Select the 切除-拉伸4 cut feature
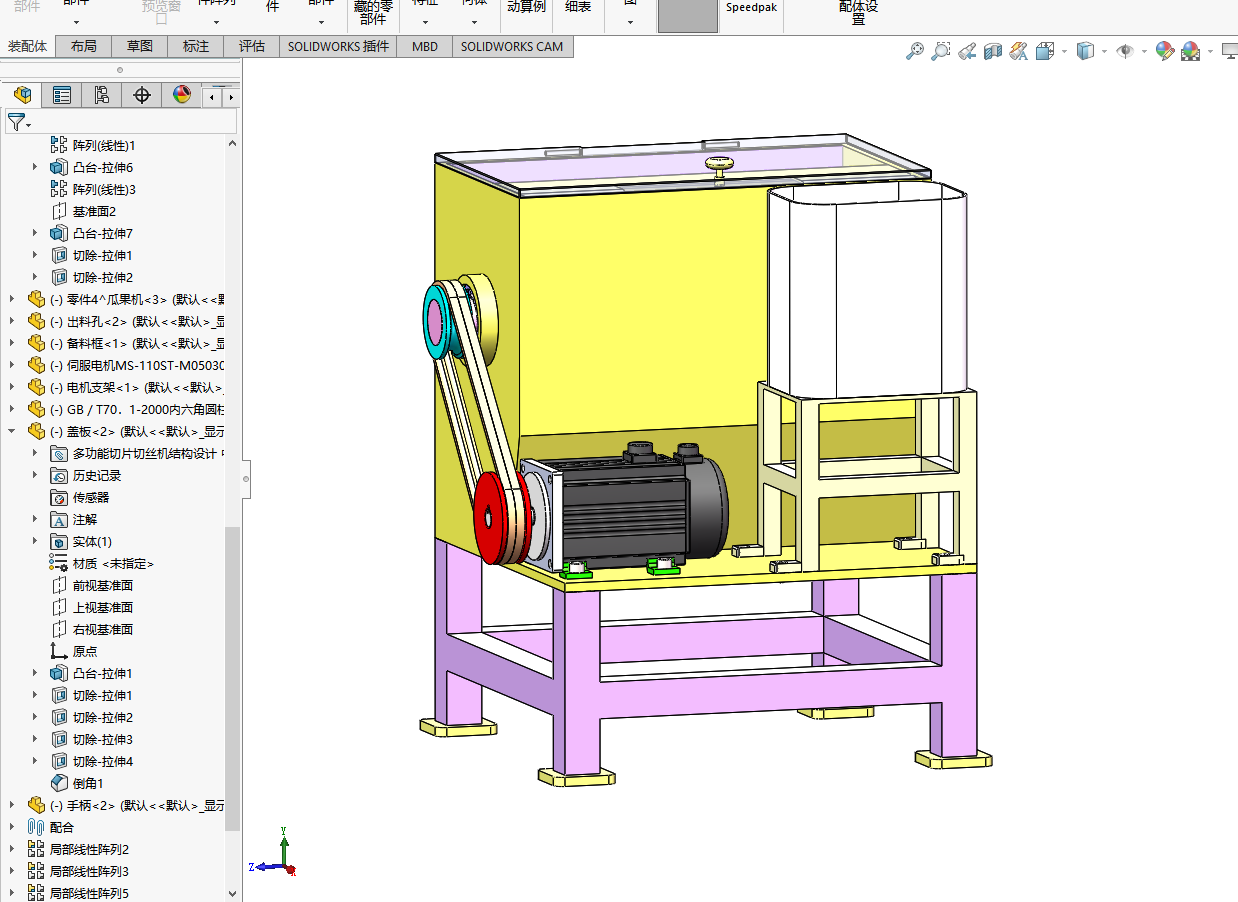This screenshot has height=902, width=1238. [103, 761]
